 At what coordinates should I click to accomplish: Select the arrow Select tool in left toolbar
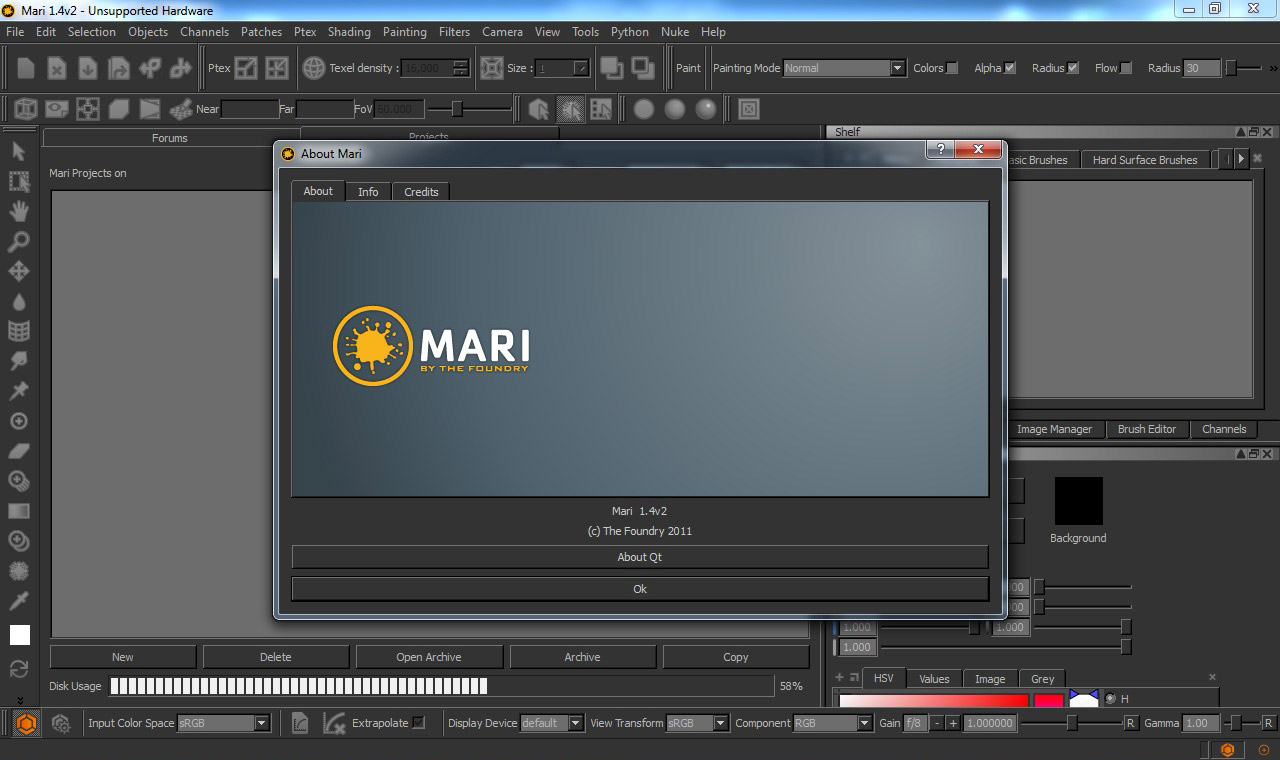[19, 151]
